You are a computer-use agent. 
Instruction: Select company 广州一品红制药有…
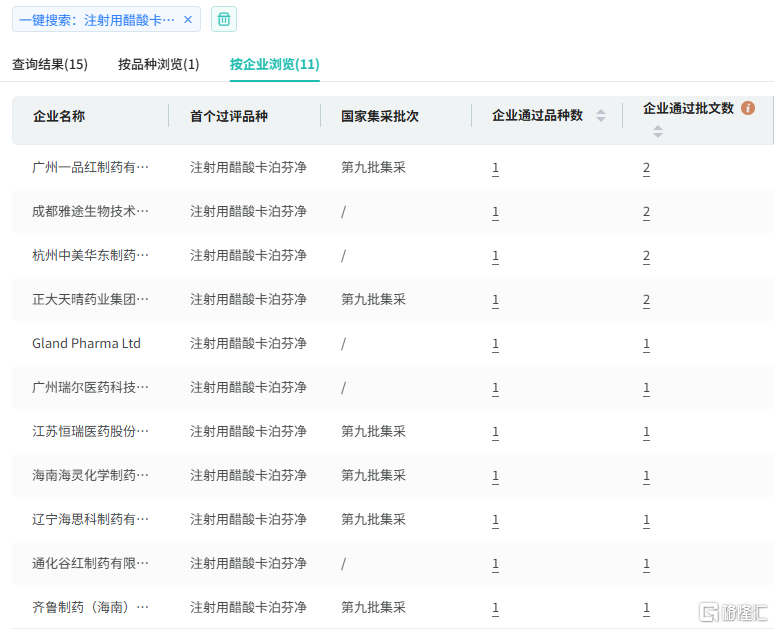pos(90,167)
